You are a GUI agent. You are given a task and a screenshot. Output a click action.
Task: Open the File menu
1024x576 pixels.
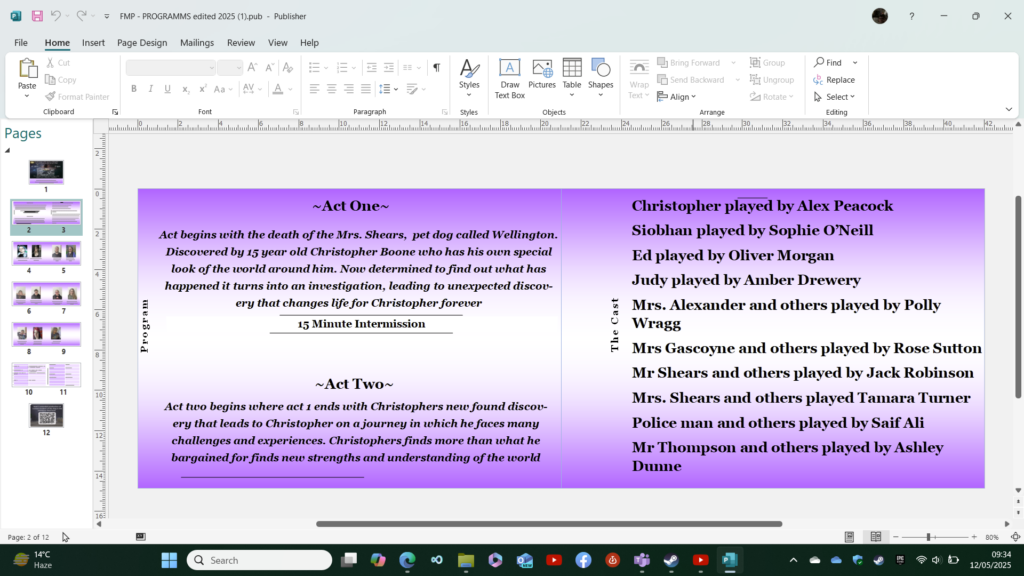21,42
